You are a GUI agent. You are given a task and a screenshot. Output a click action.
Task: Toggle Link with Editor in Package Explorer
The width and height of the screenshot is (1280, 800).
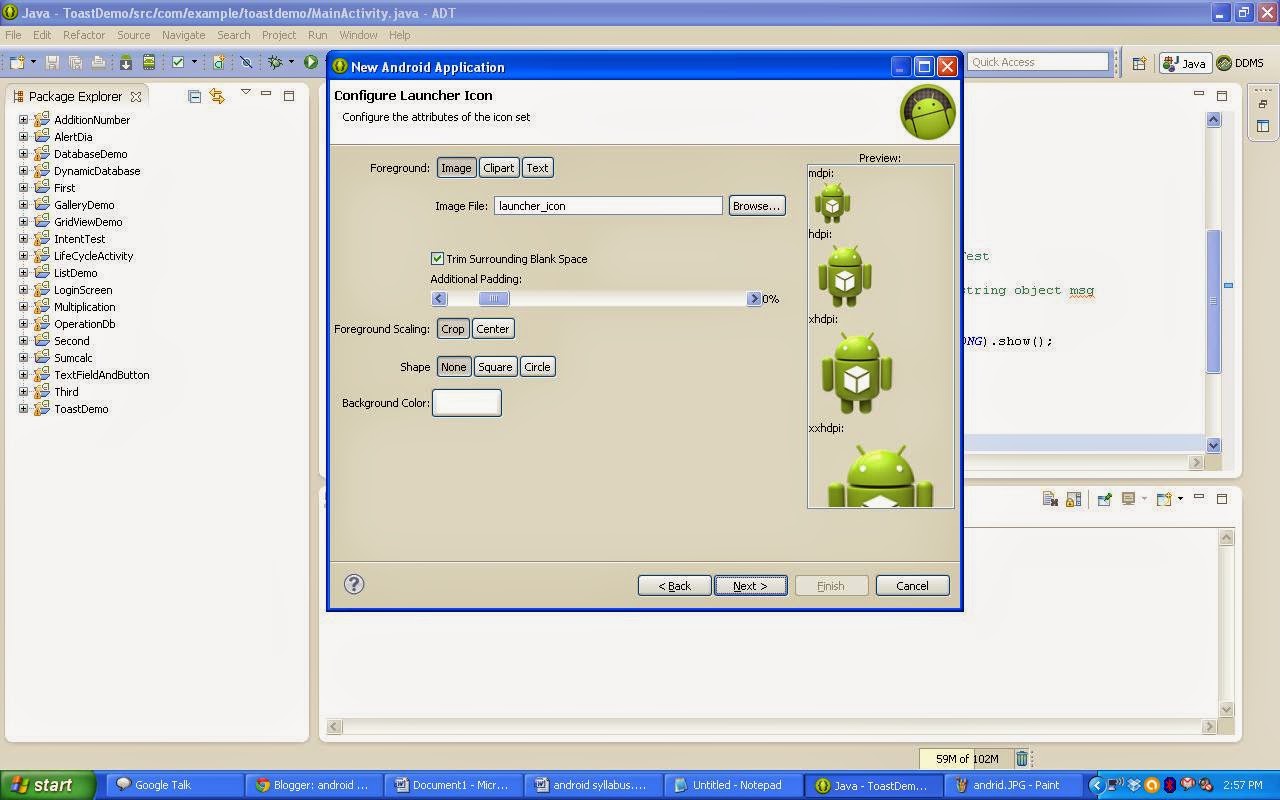[216, 96]
